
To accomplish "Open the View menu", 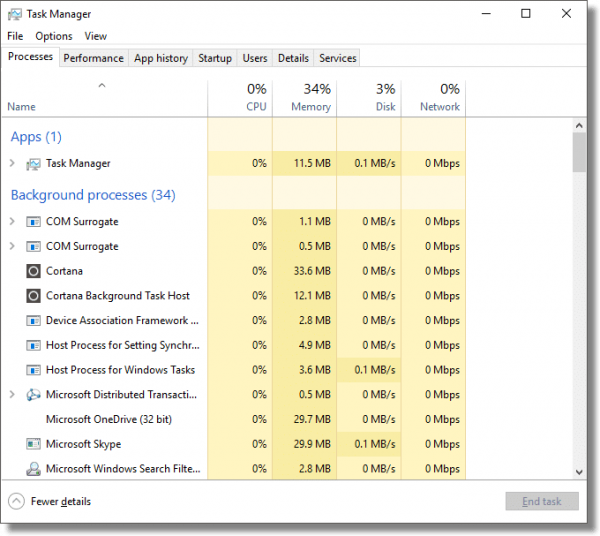I will [x=96, y=36].
